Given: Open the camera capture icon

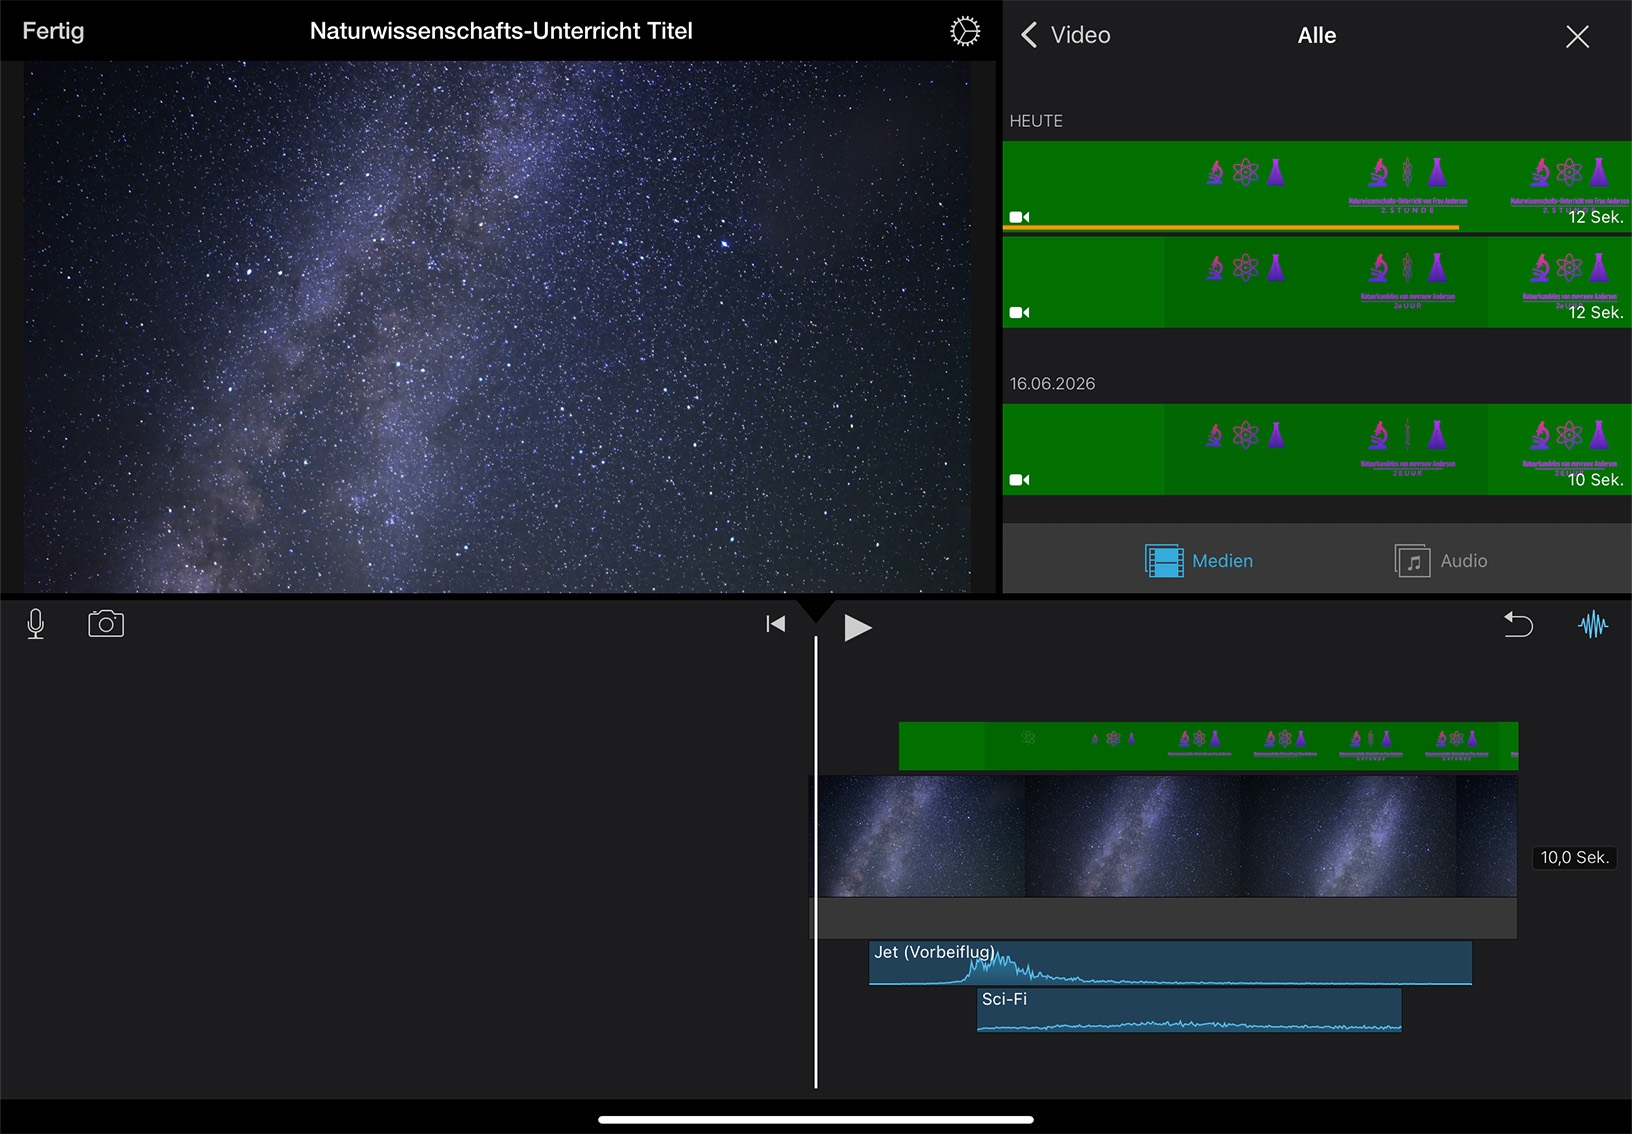Looking at the screenshot, I should click(106, 624).
